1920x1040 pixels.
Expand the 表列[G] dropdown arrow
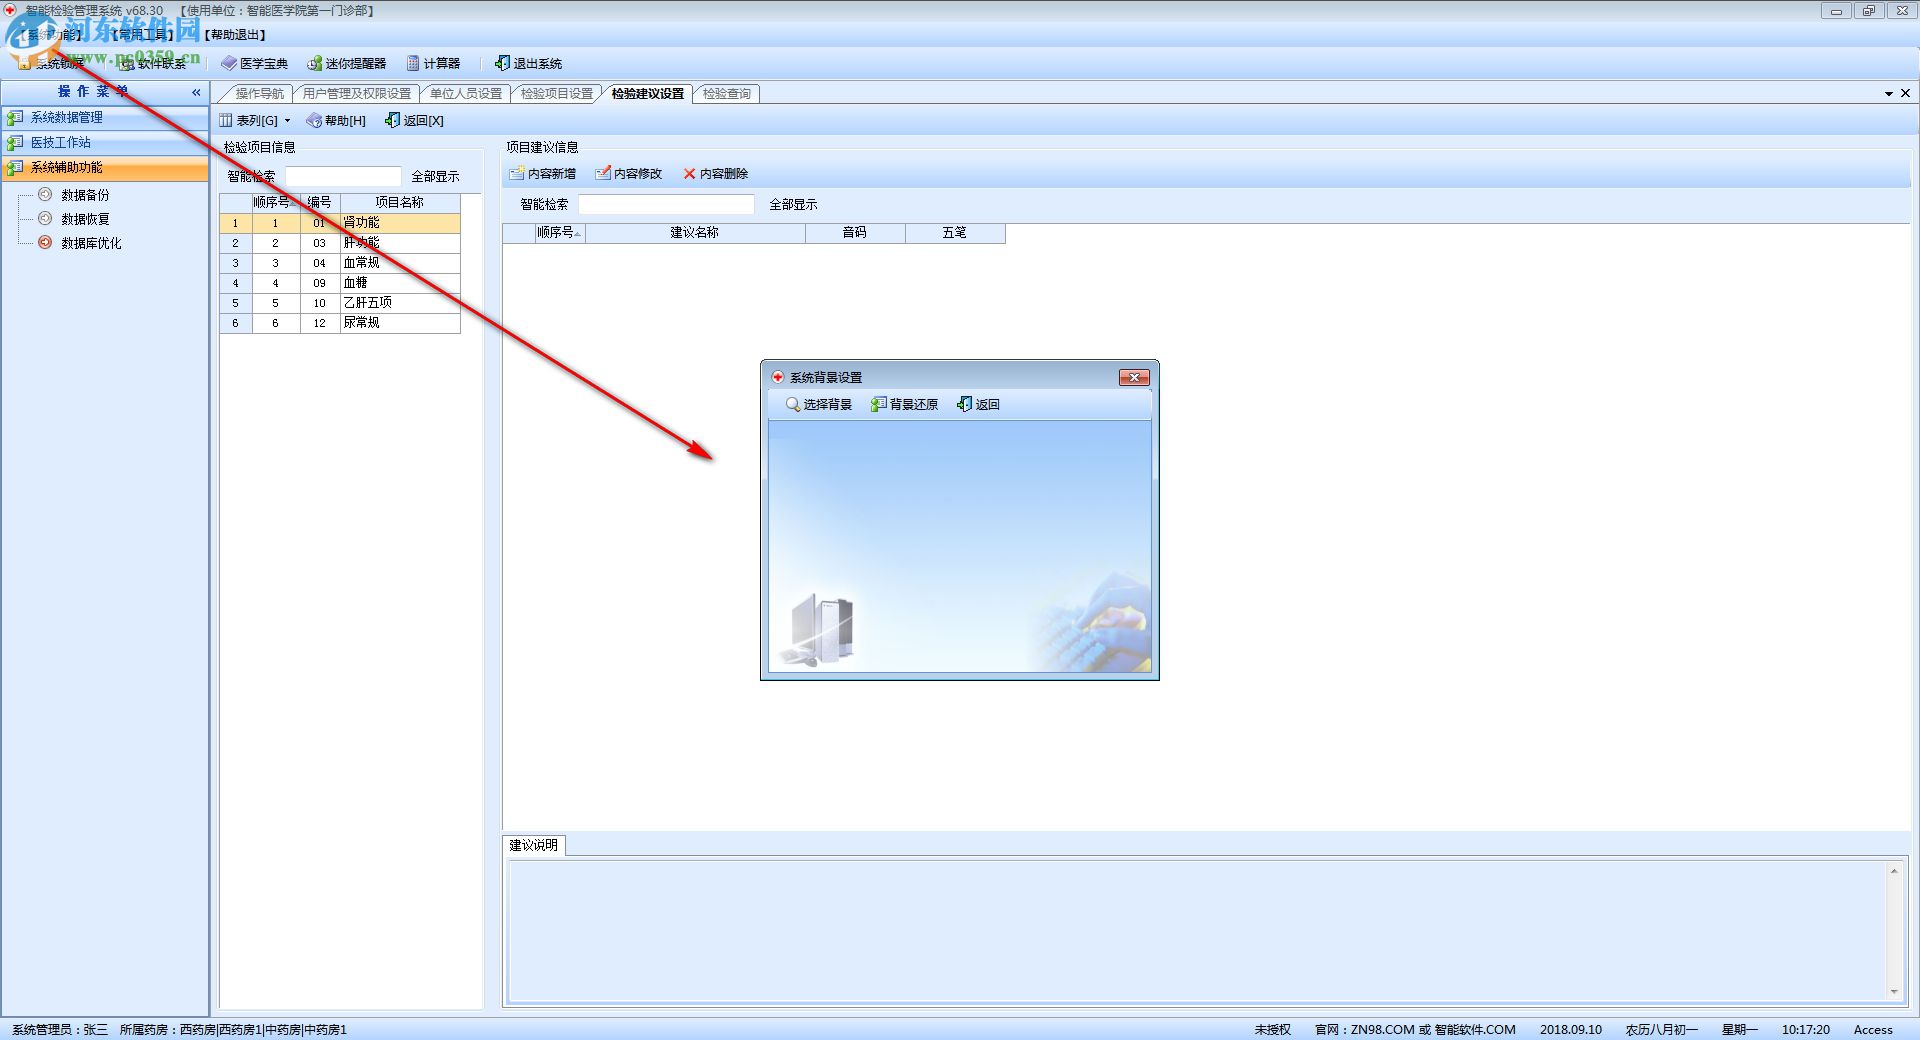[x=288, y=120]
